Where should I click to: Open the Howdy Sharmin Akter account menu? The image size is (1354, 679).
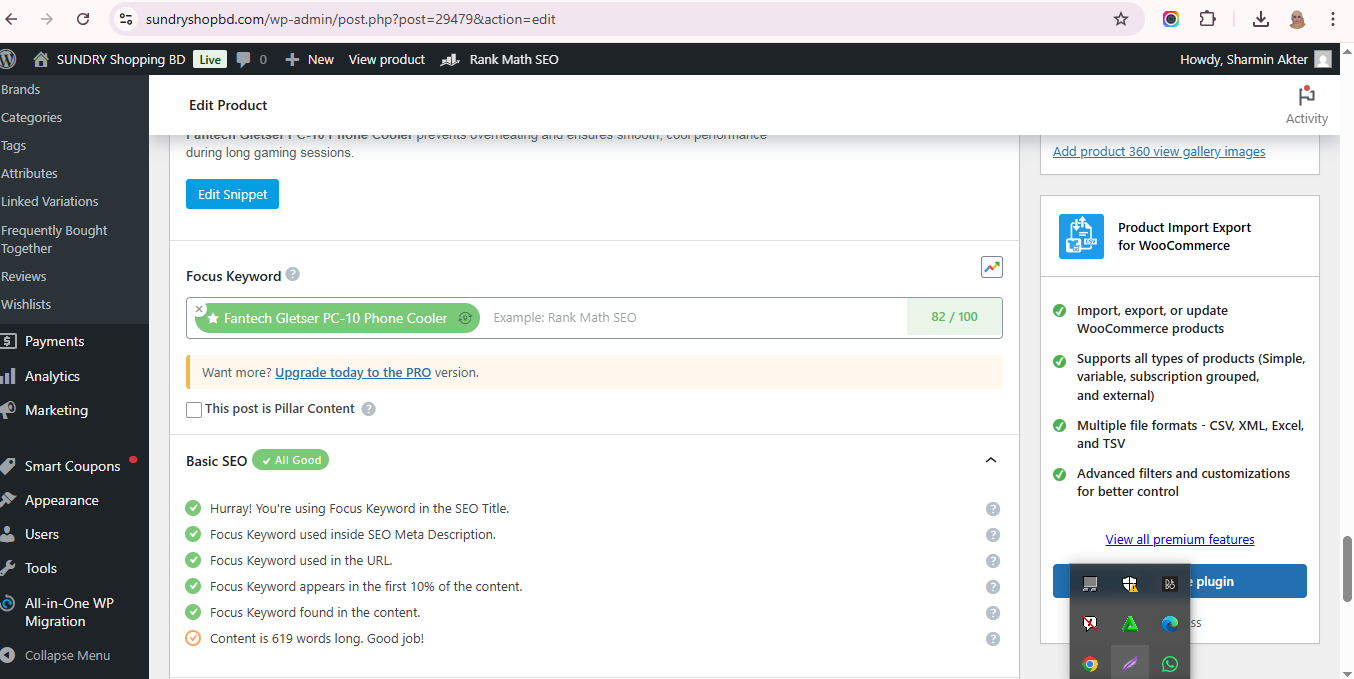(1255, 59)
